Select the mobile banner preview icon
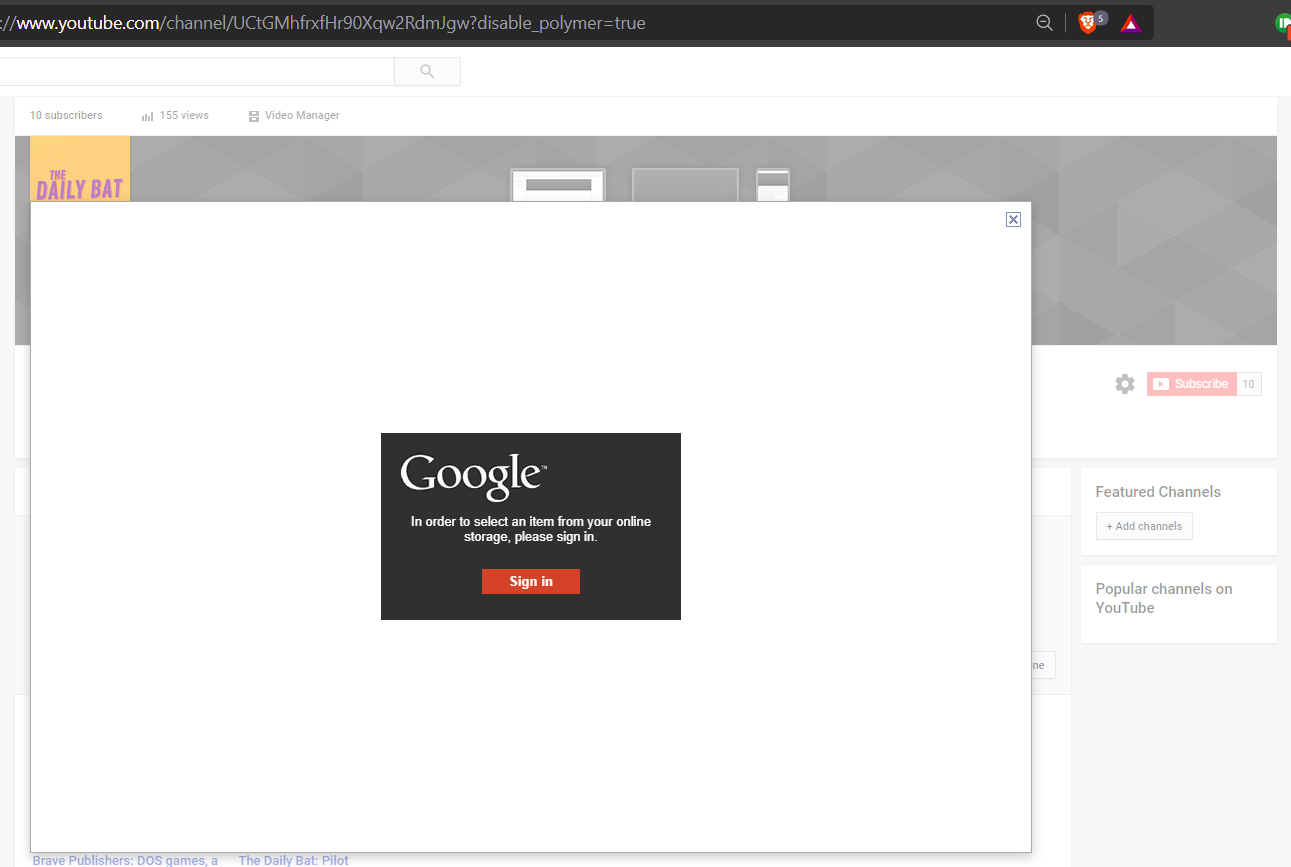Image resolution: width=1291 pixels, height=867 pixels. point(773,186)
